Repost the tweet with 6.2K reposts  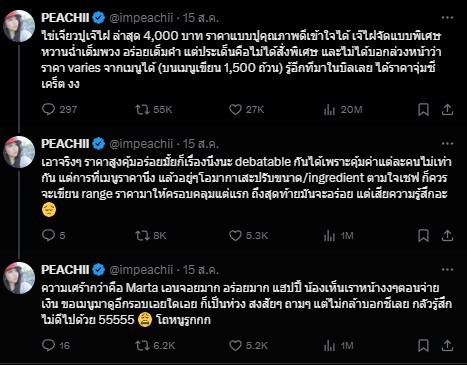(155, 345)
